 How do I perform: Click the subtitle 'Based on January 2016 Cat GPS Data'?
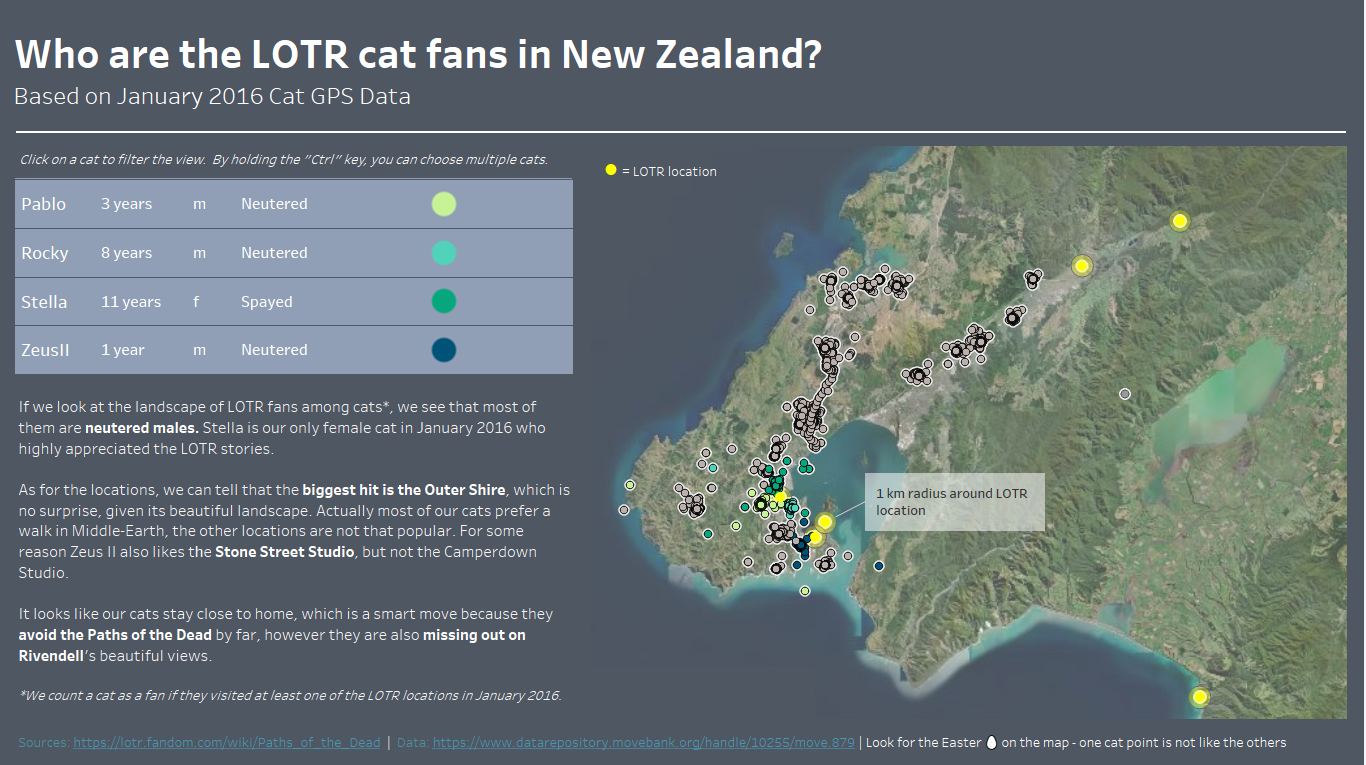click(x=213, y=97)
